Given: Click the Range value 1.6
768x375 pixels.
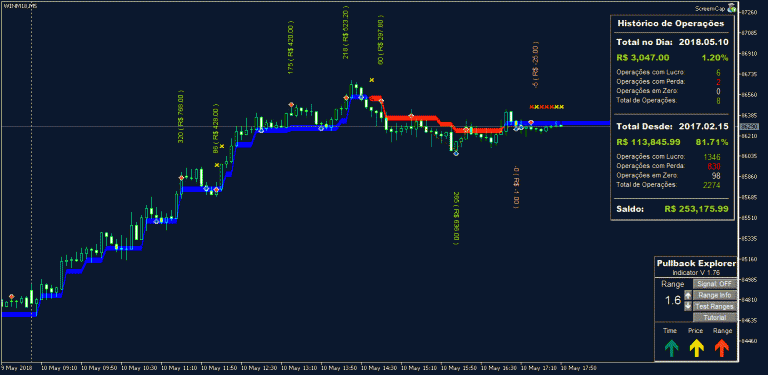Looking at the screenshot, I should pos(673,301).
